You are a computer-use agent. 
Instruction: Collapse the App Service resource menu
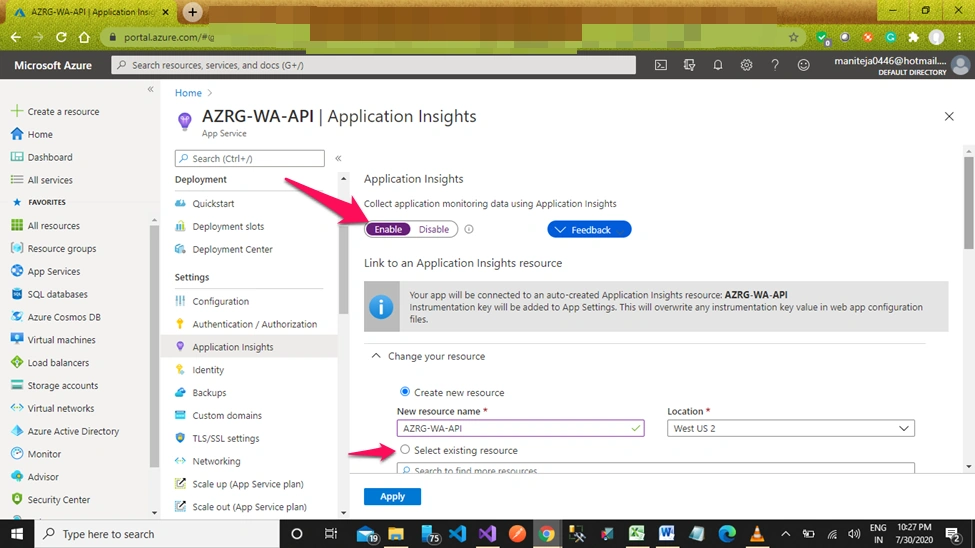point(338,159)
